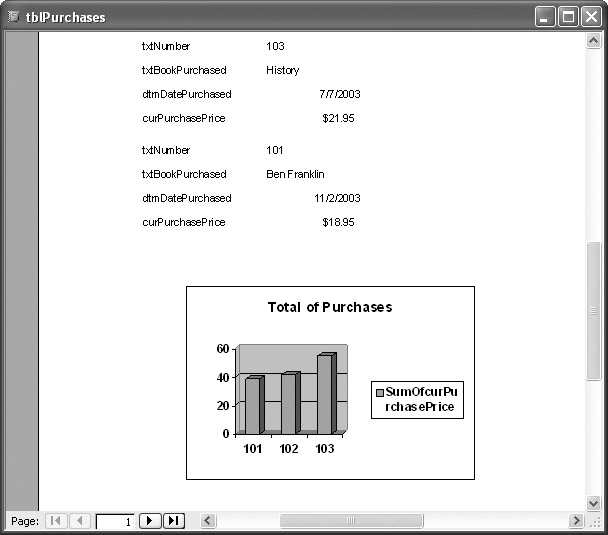Open the tblPurchases window control icon
The height and width of the screenshot is (535, 608).
click(14, 17)
